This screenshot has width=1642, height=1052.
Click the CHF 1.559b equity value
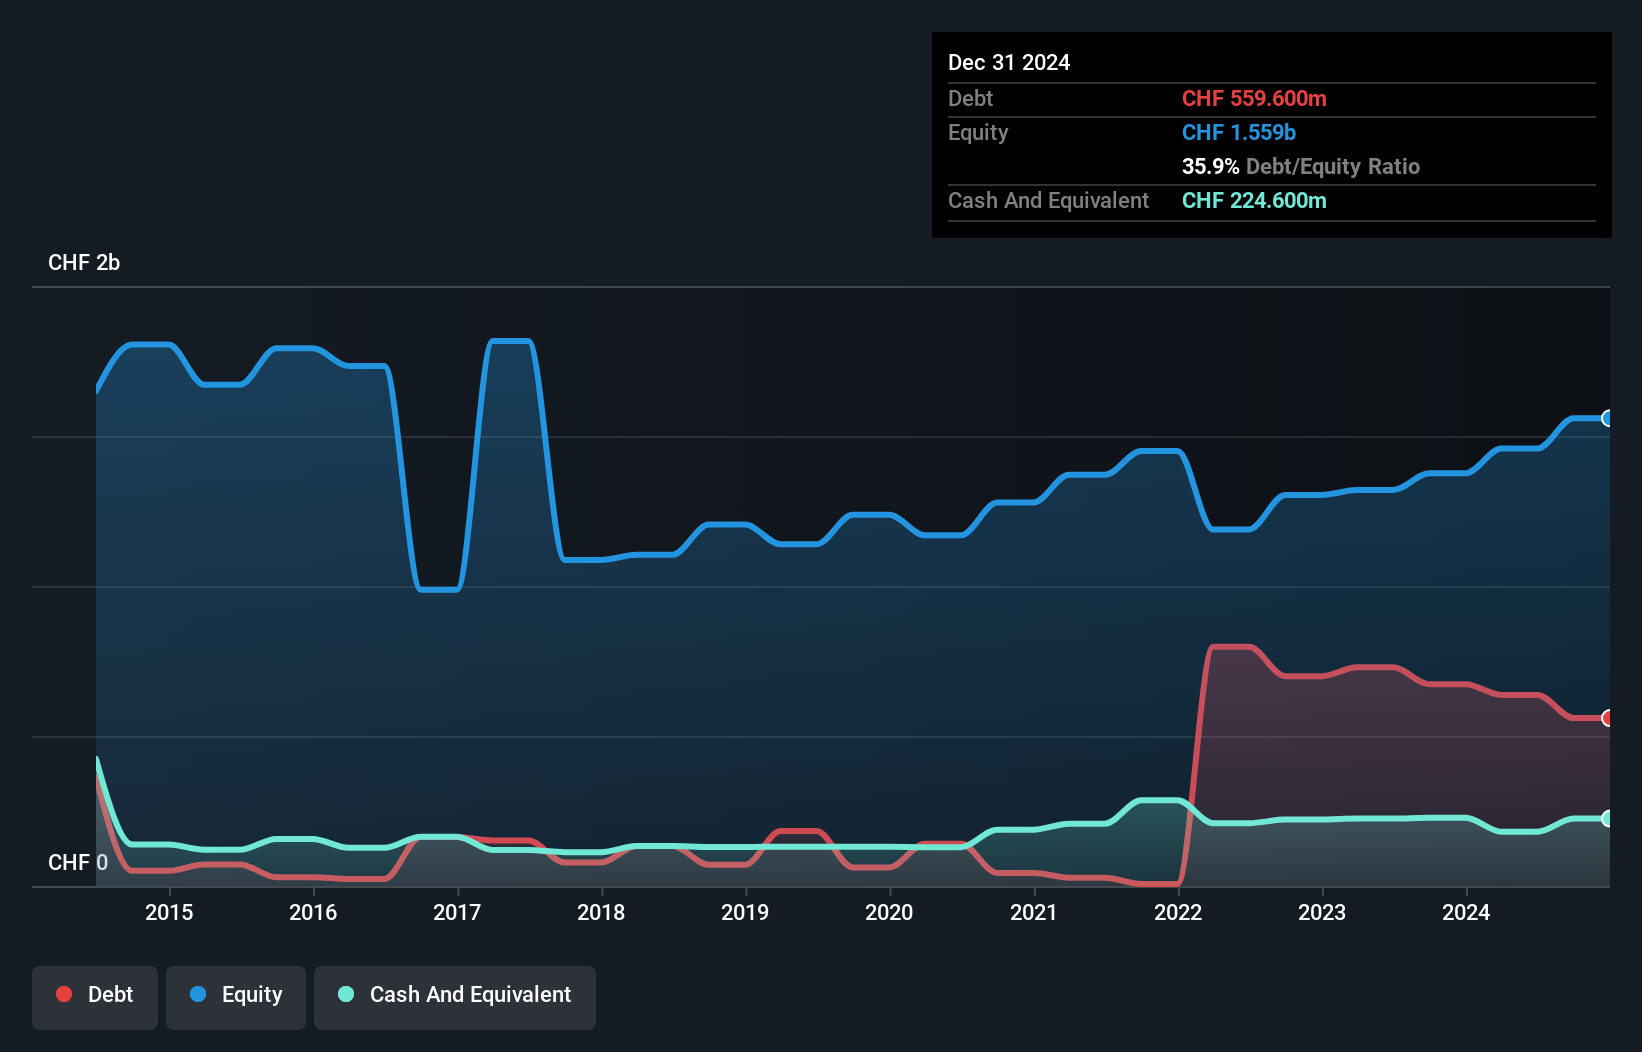1239,132
